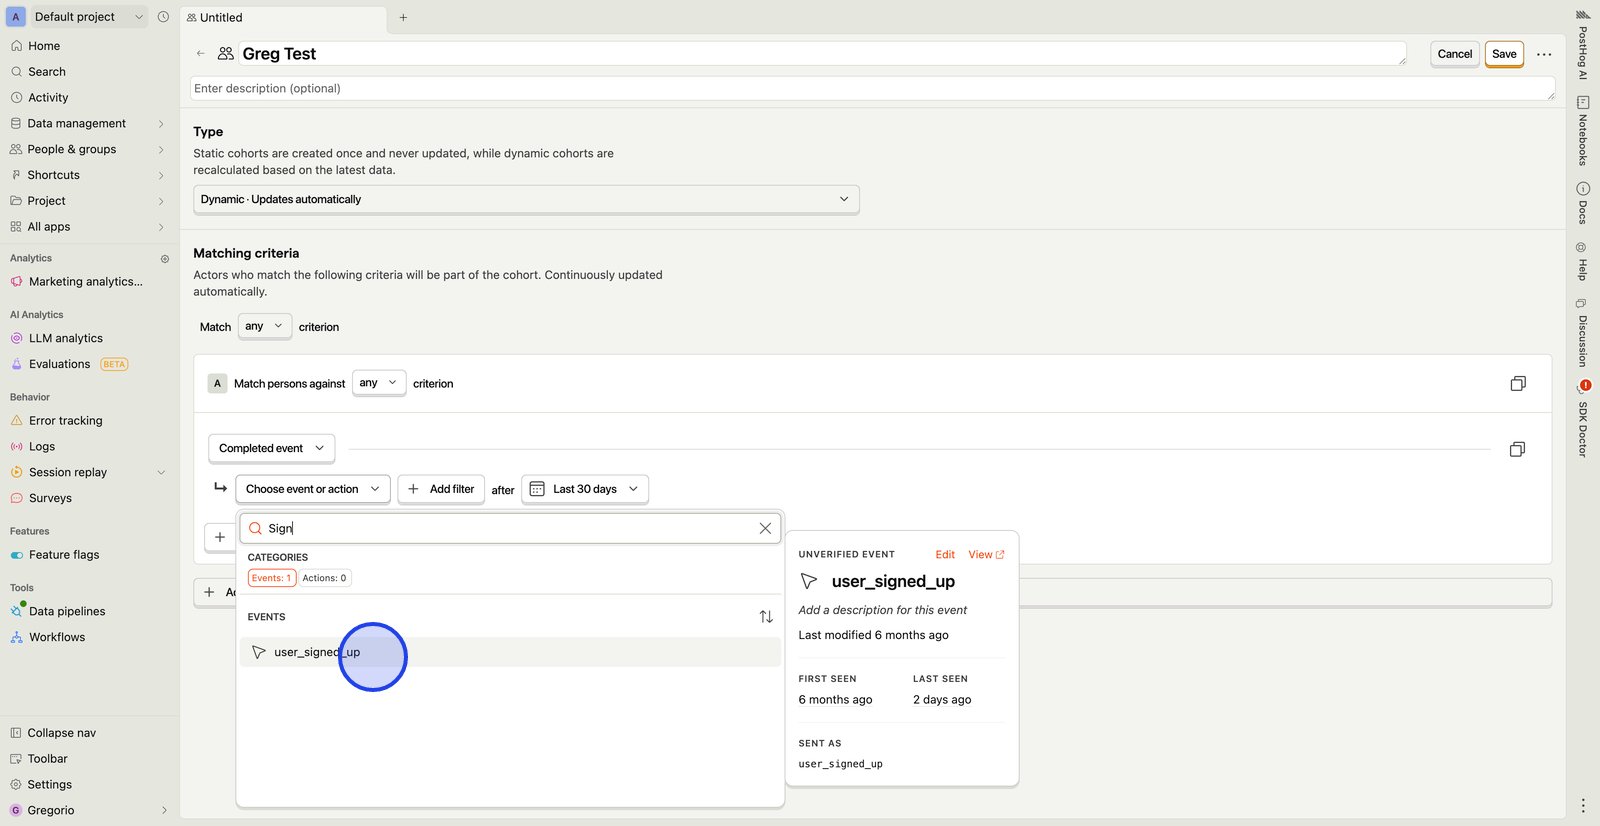Duplicate criteria group A
Screen dimensions: 1600x826
point(1517,384)
